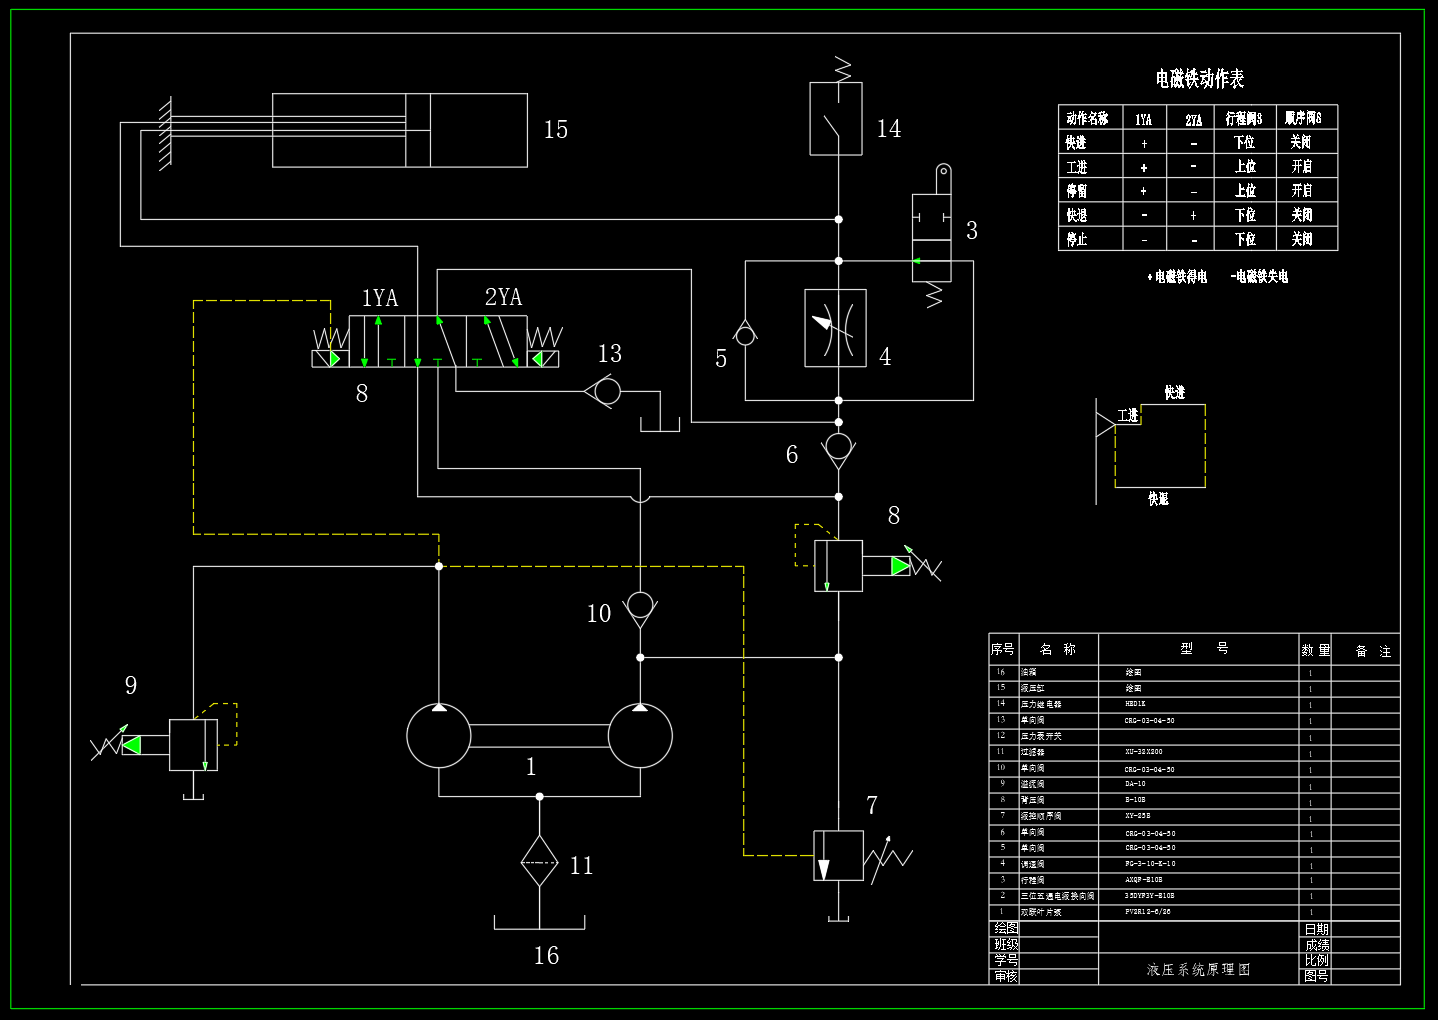This screenshot has width=1438, height=1020.
Task: Select left pump circle of double pump
Action: tap(439, 736)
